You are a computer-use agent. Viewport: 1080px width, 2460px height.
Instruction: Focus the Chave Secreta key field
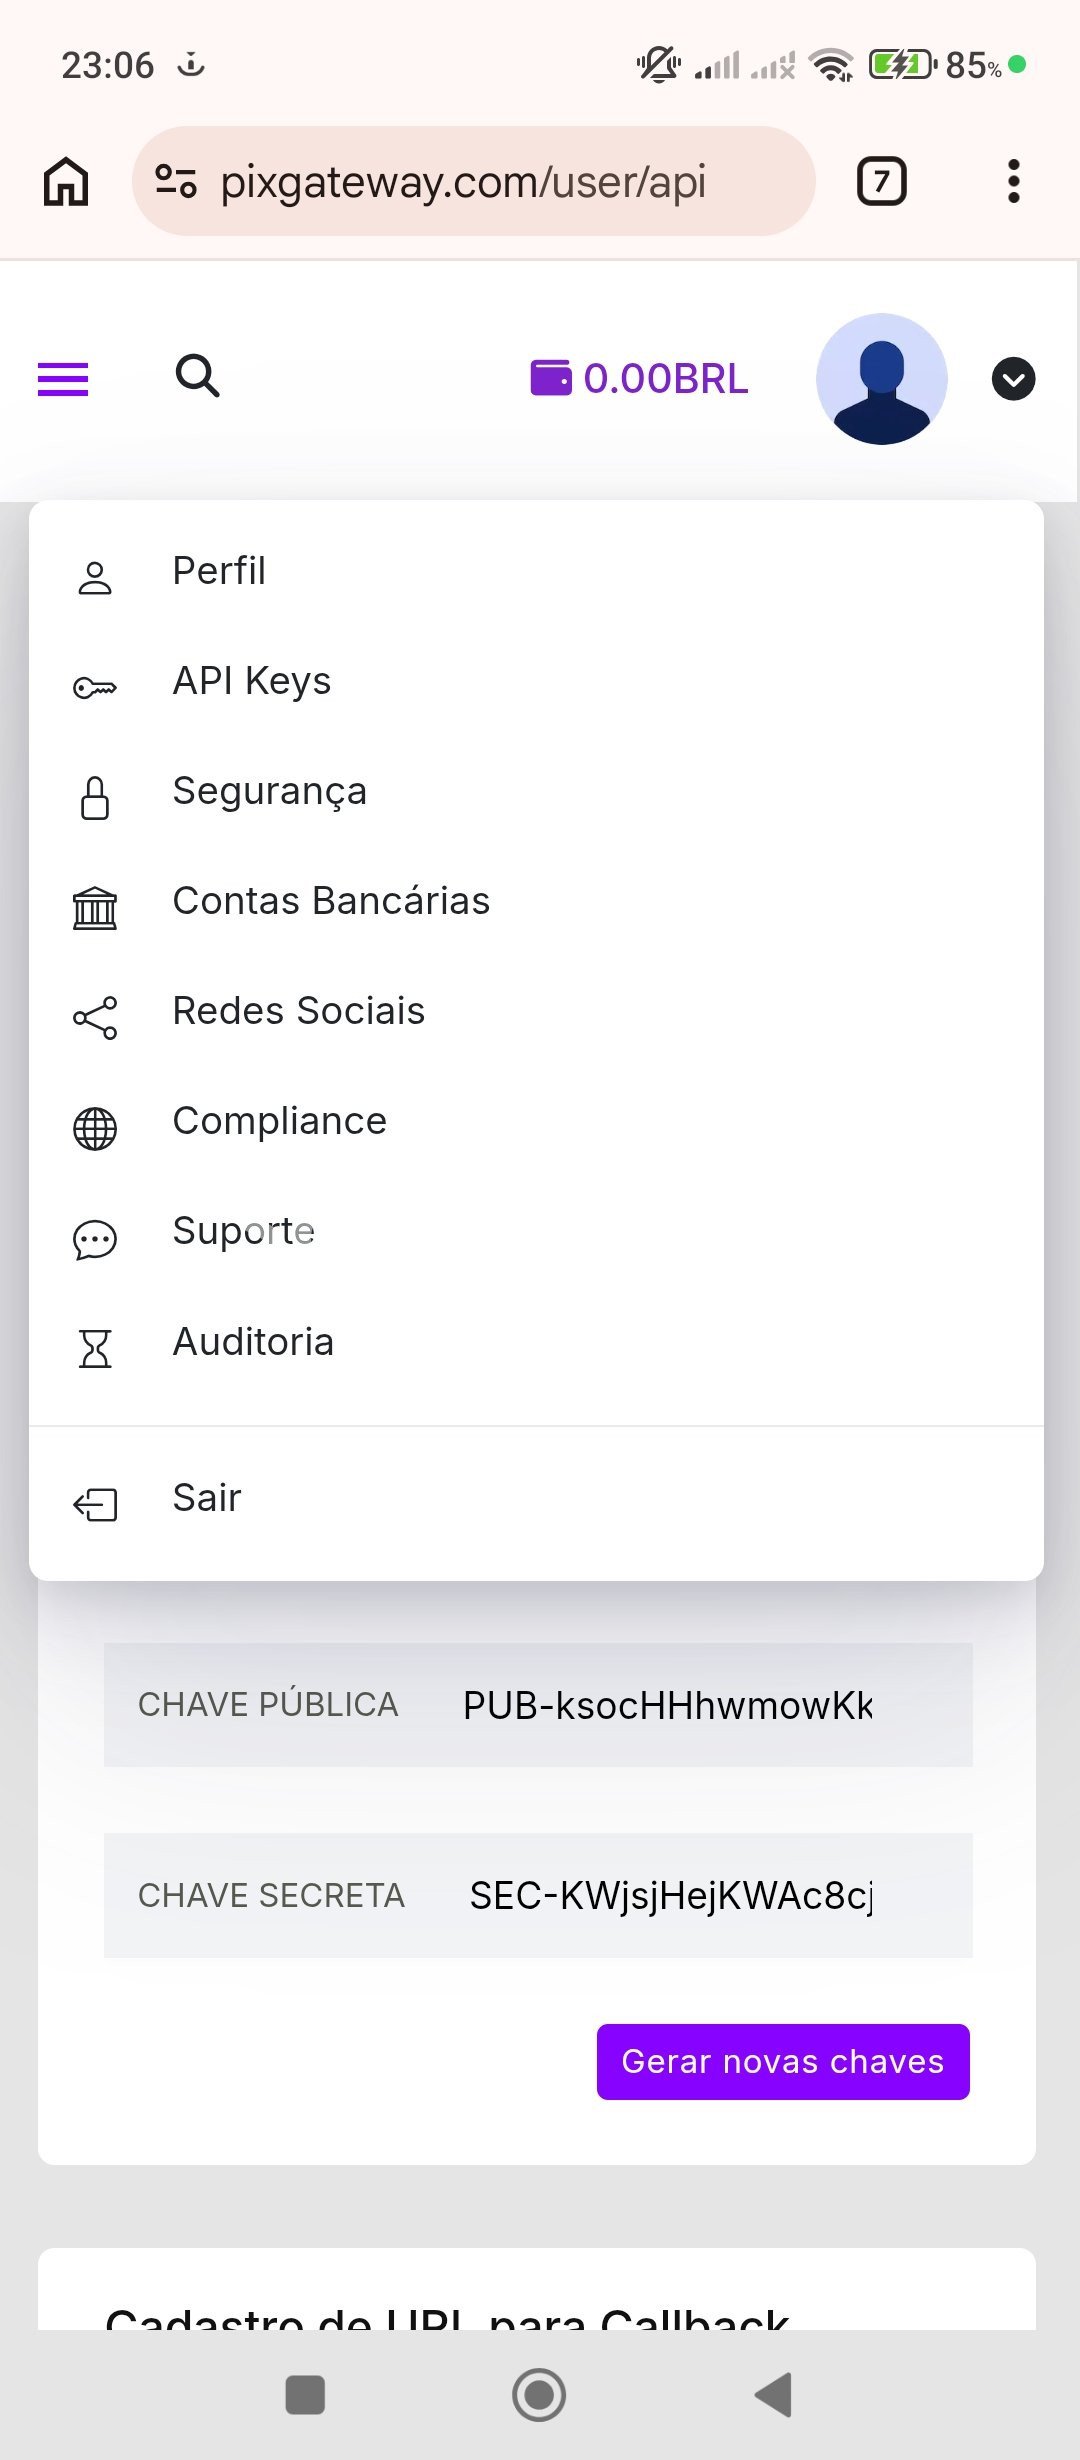click(670, 1895)
